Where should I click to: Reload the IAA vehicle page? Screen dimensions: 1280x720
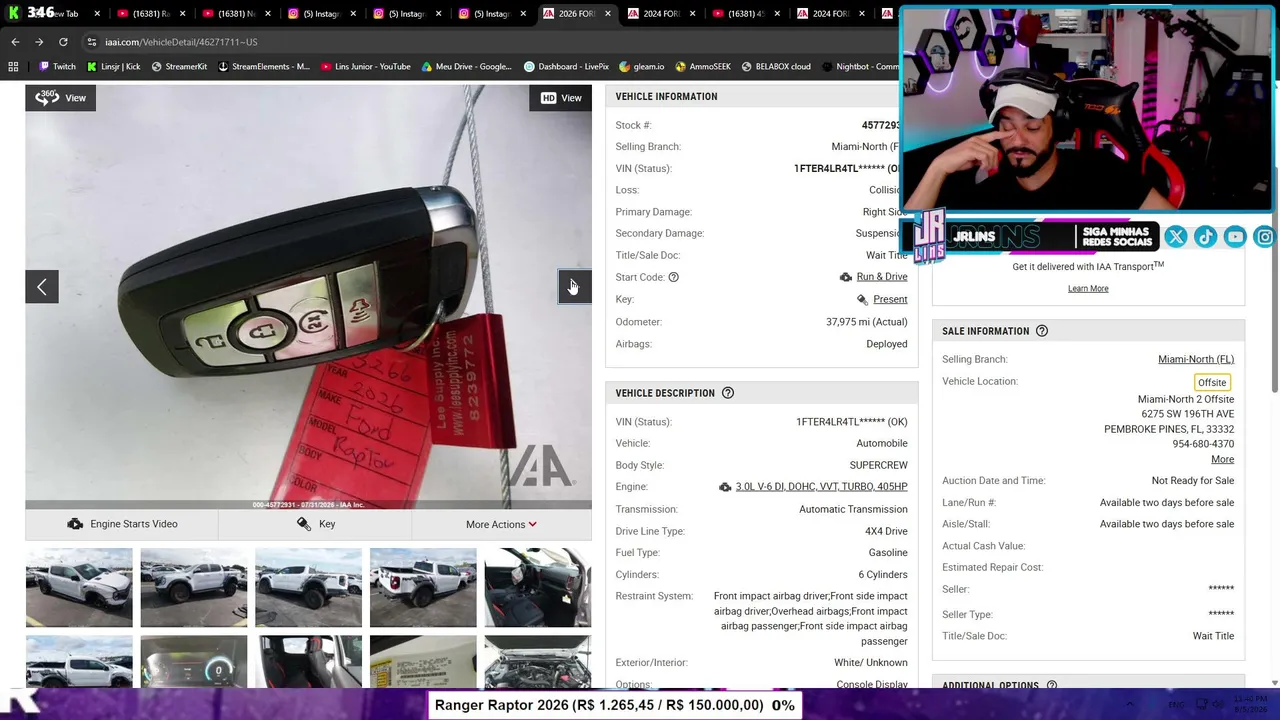pyautogui.click(x=63, y=42)
